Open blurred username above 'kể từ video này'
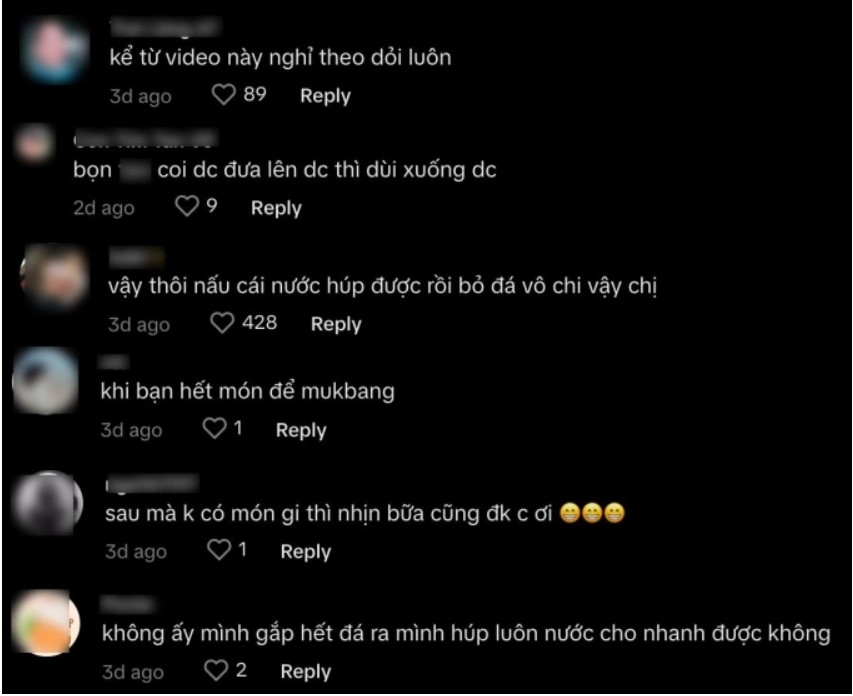Viewport: 853px width, 696px height. [165, 27]
